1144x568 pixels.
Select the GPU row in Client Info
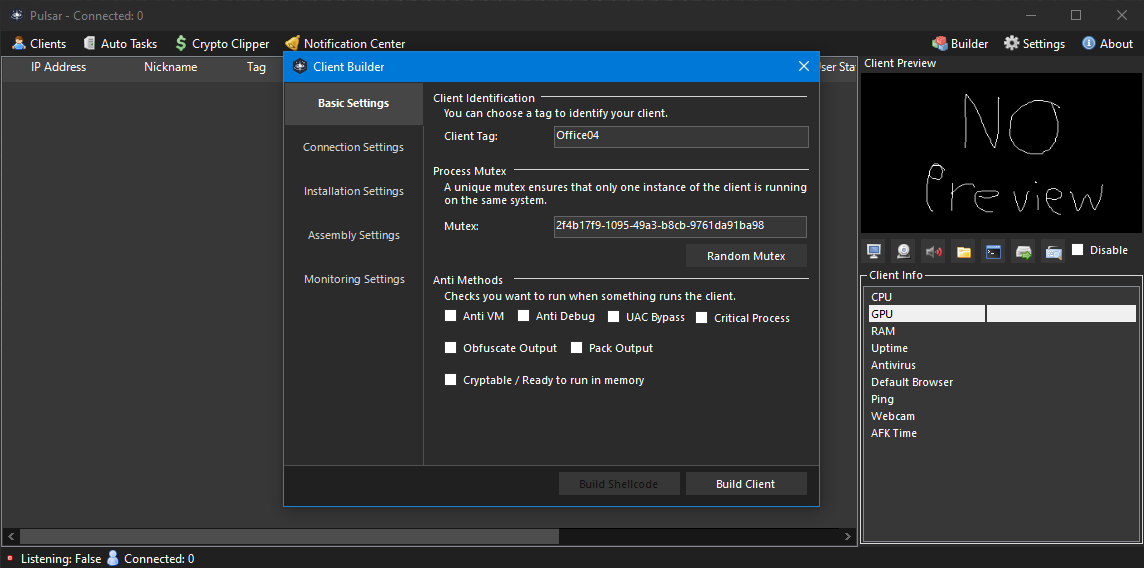1002,314
